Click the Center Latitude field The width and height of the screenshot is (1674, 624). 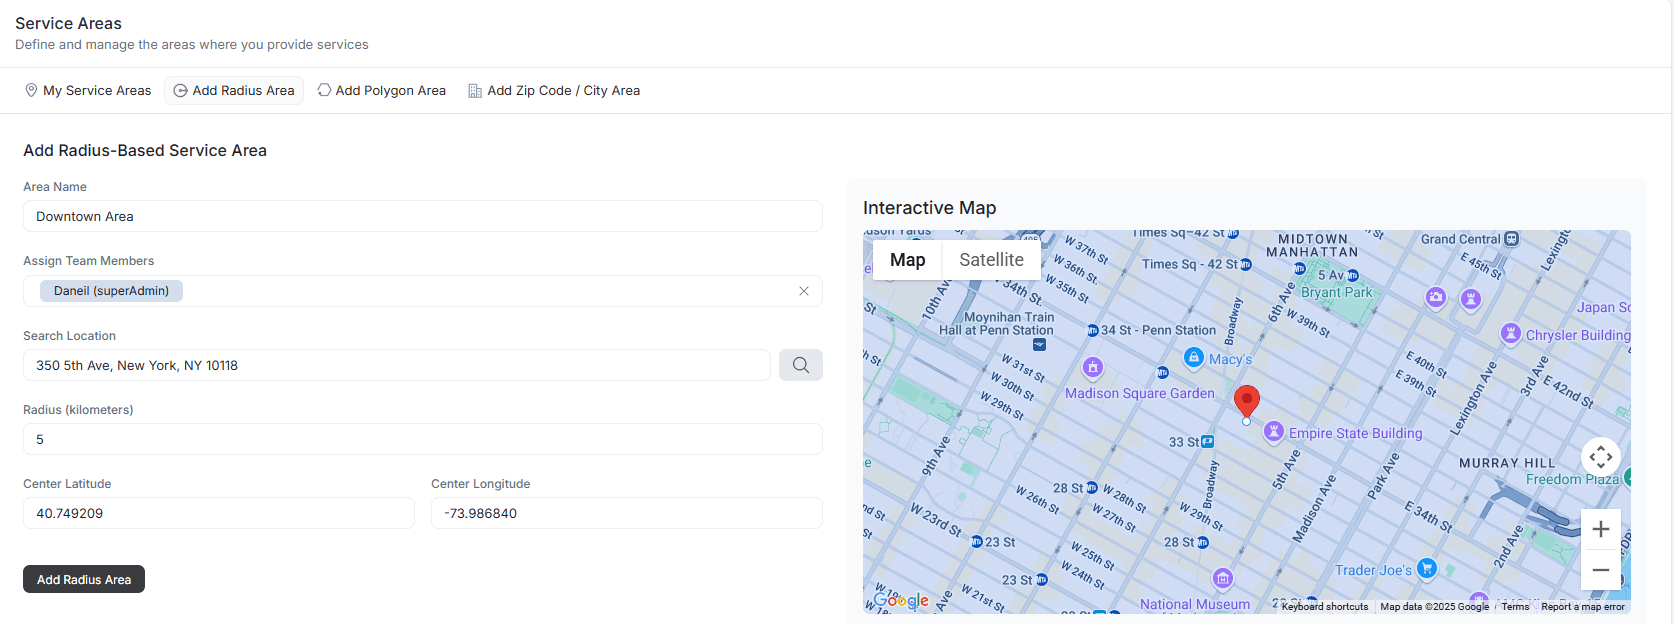coord(219,513)
